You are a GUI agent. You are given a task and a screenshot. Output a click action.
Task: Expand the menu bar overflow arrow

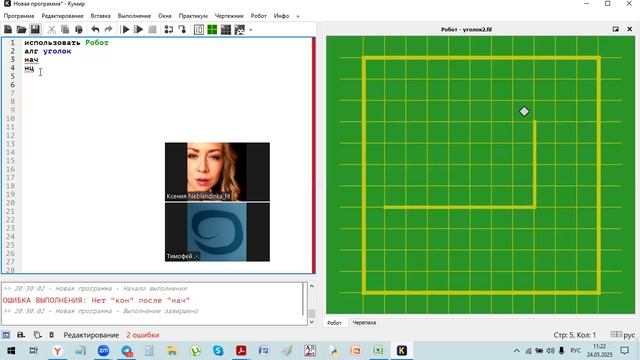coord(298,16)
